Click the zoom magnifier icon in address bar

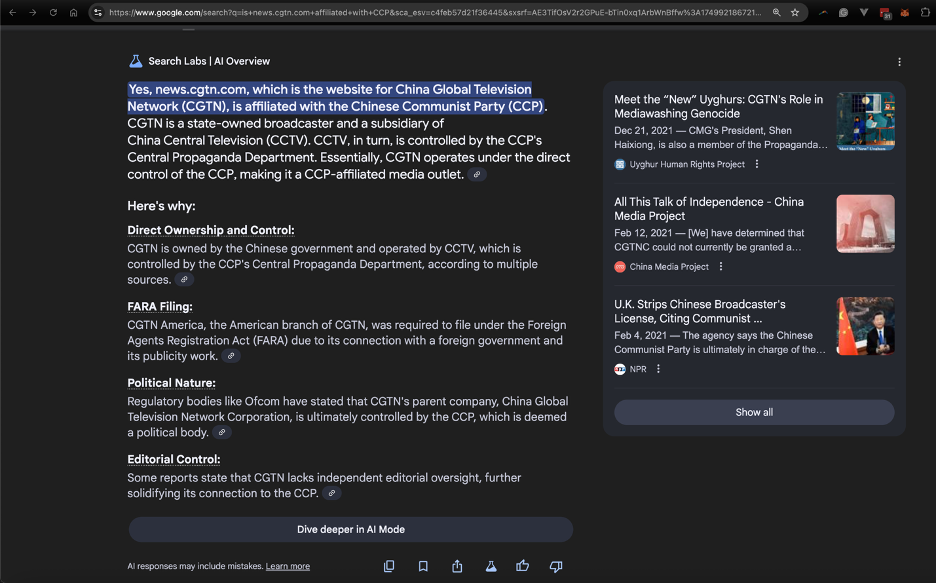pyautogui.click(x=776, y=13)
